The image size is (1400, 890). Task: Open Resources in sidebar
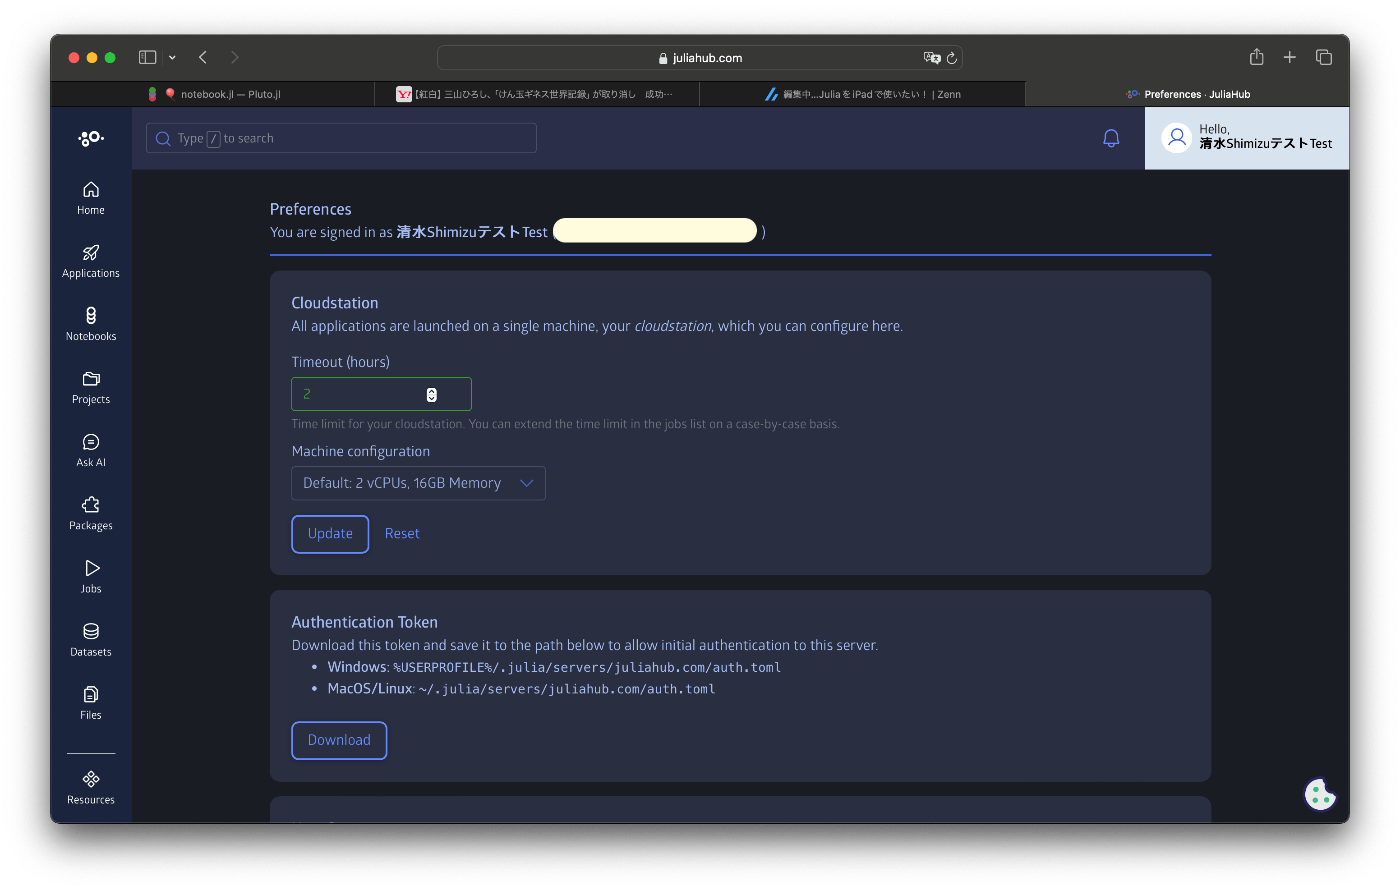[x=91, y=787]
